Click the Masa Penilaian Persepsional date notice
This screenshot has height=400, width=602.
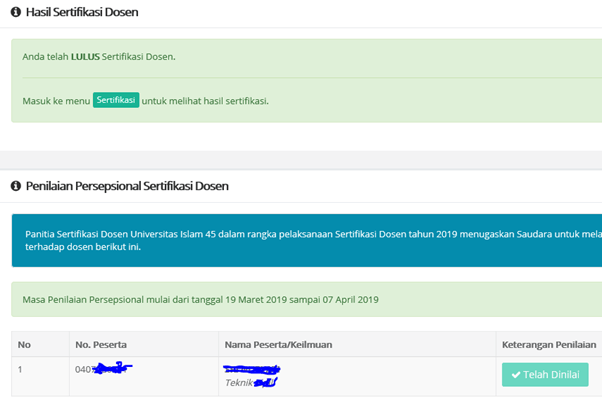point(200,299)
